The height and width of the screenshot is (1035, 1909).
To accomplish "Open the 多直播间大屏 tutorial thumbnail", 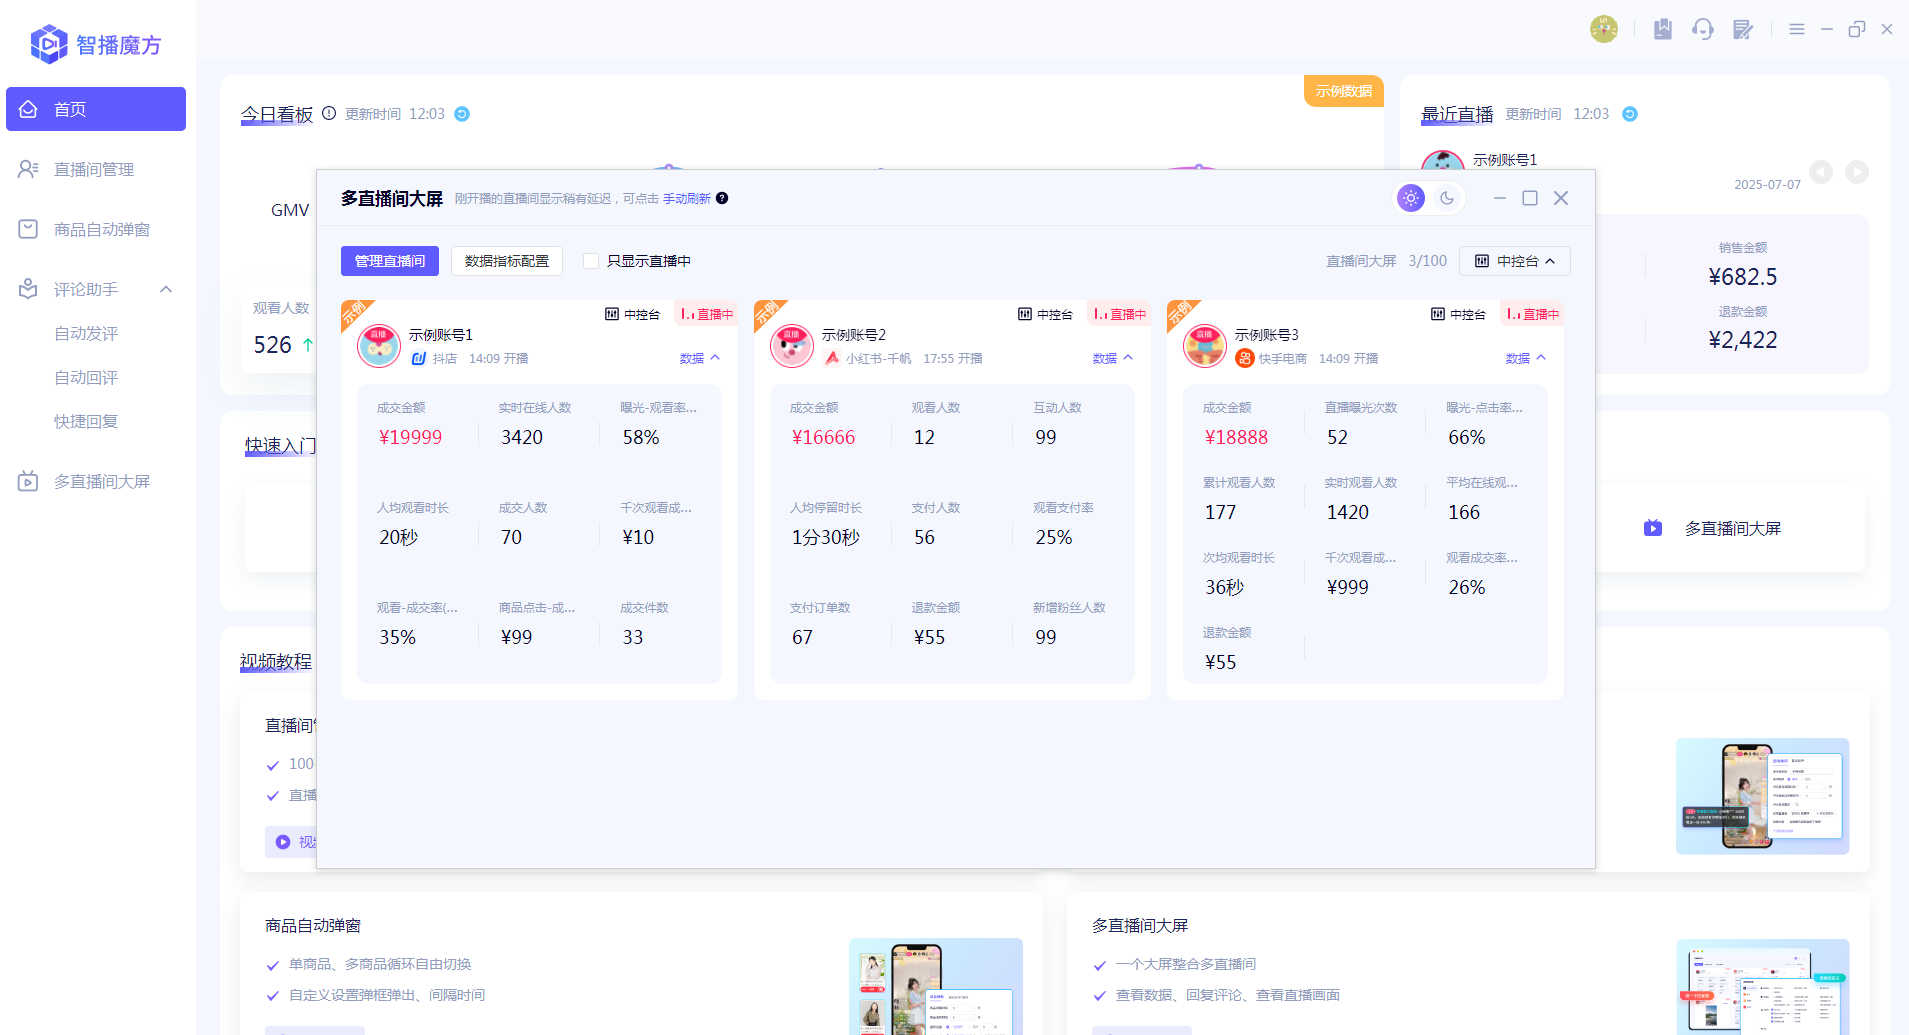I will pyautogui.click(x=1763, y=986).
